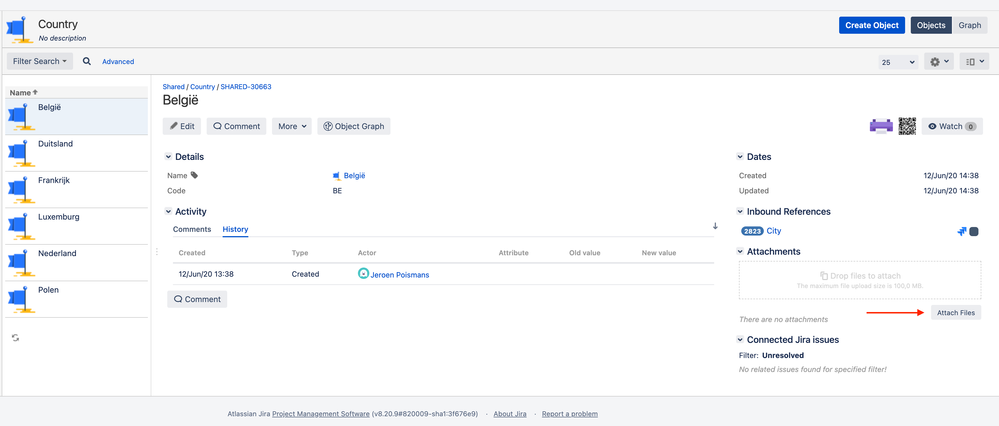Click the Drop files to attach area
The height and width of the screenshot is (426, 999).
click(860, 280)
